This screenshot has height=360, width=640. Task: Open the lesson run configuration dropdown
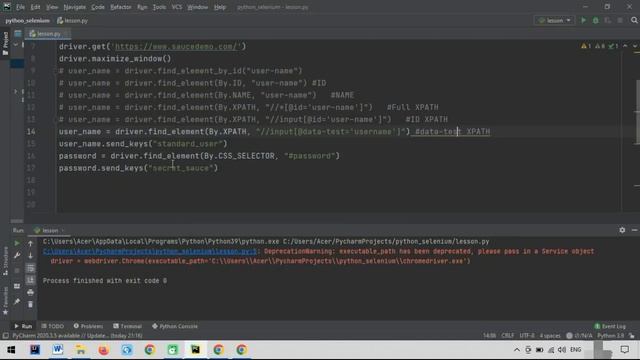click(554, 20)
